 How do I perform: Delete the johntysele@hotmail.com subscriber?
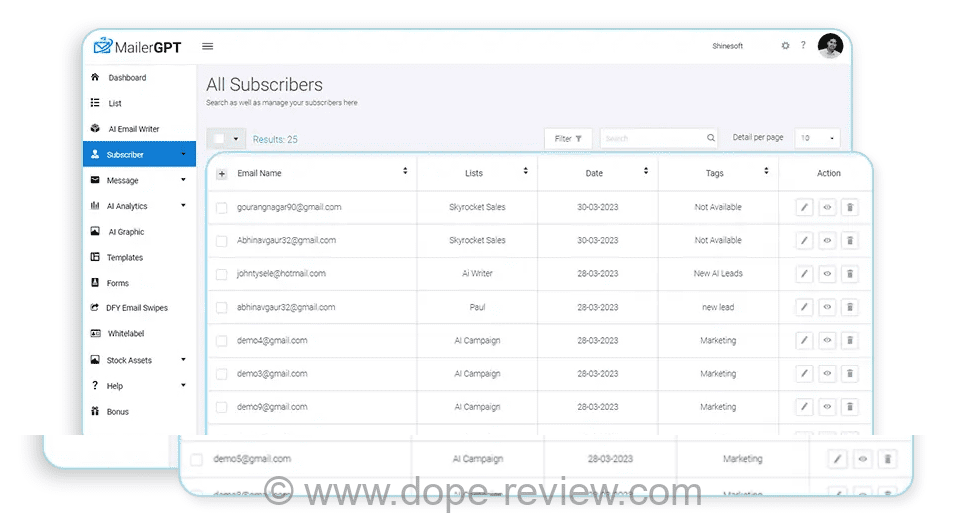point(849,274)
